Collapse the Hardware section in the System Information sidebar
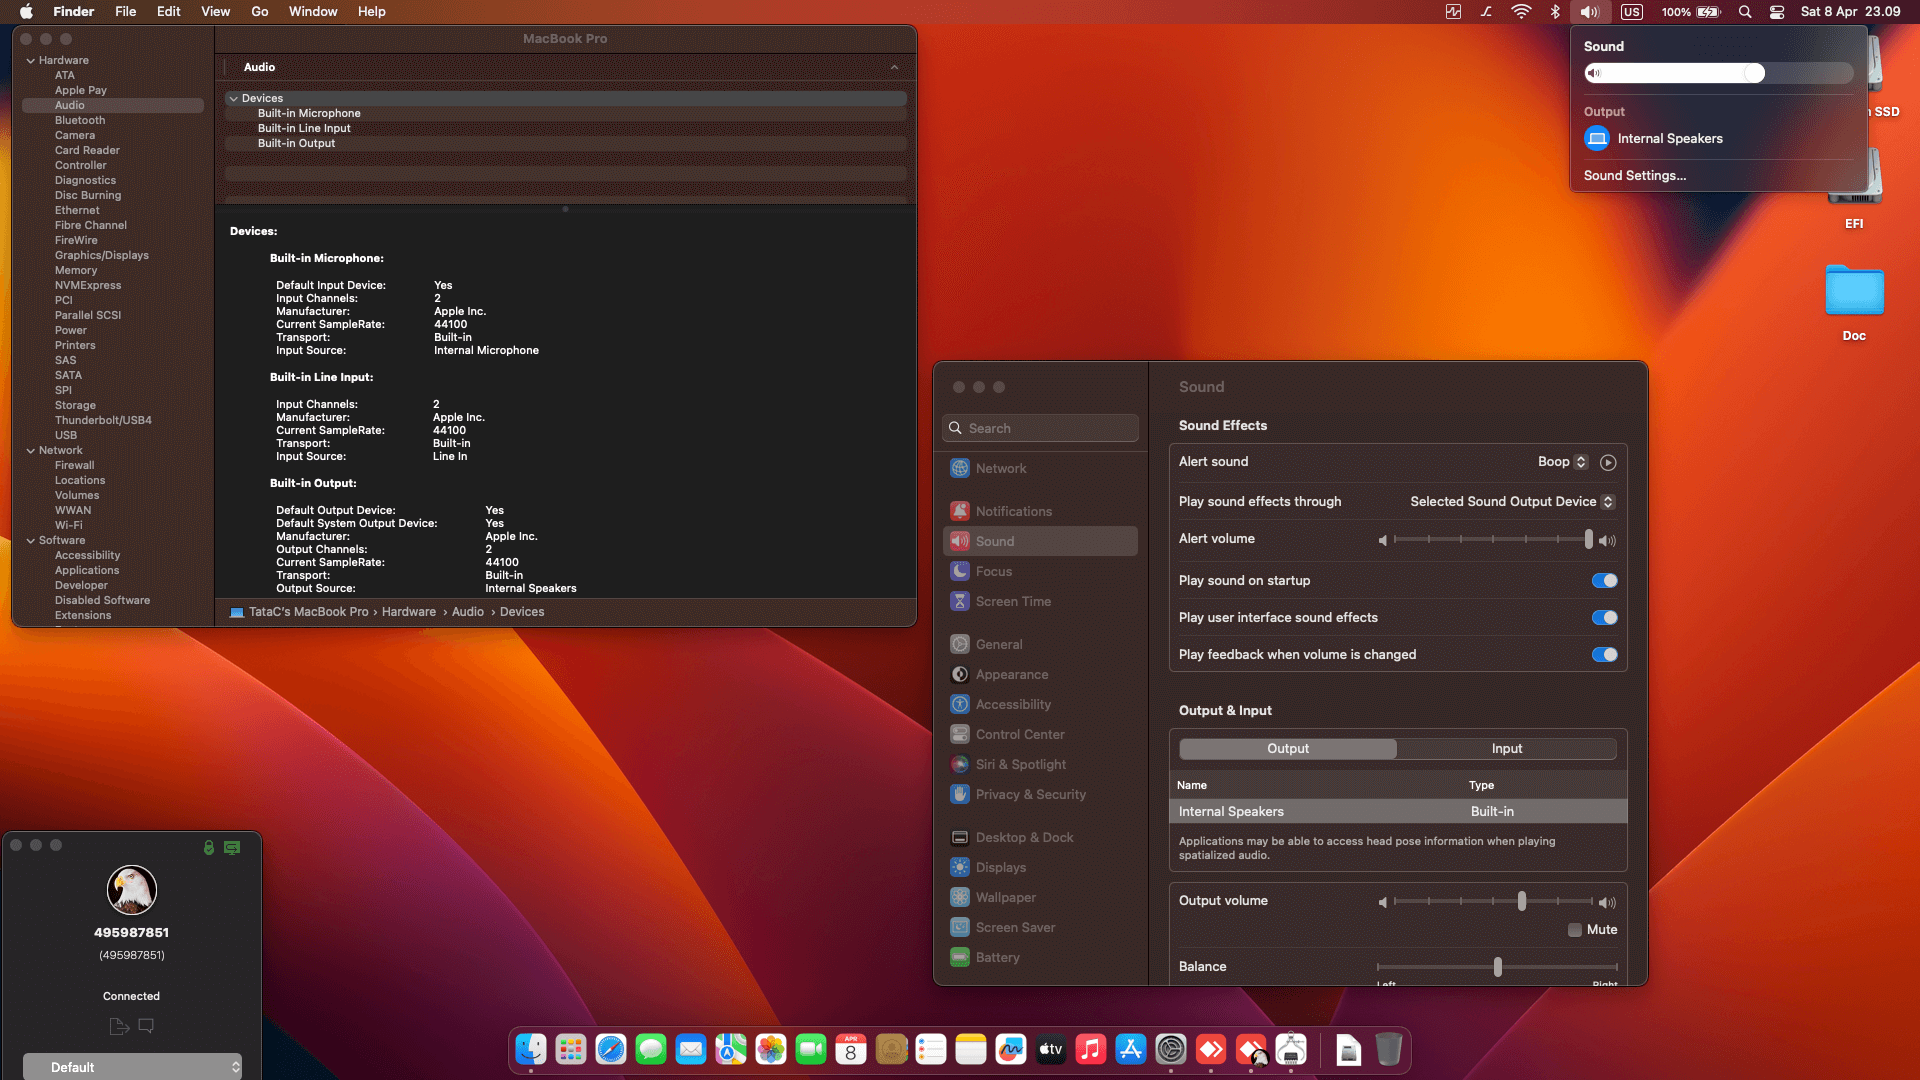 [31, 61]
